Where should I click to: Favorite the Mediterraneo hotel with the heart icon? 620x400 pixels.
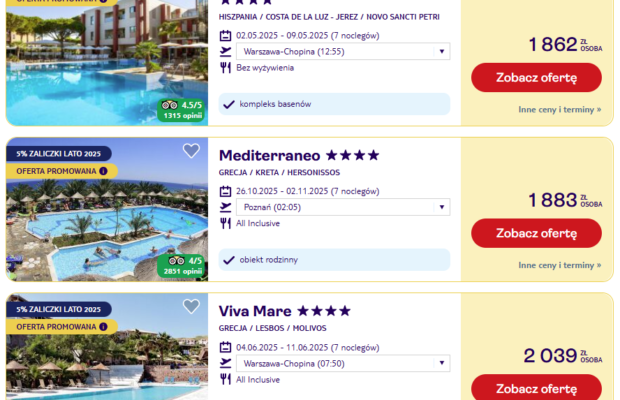click(191, 151)
